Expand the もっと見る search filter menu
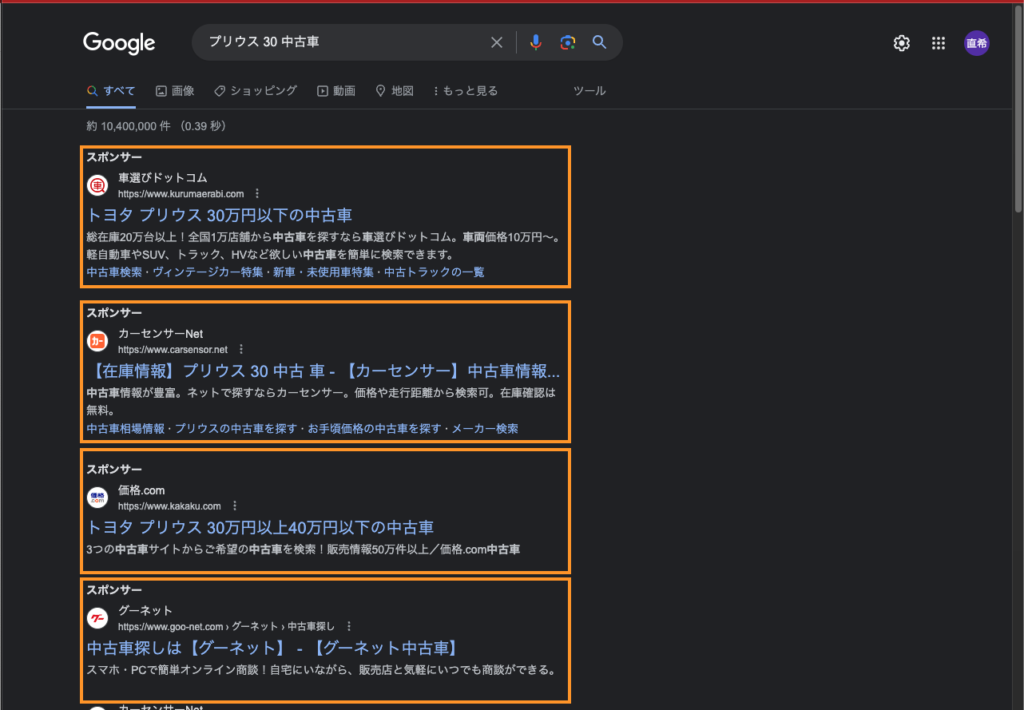The width and height of the screenshot is (1024, 710). [x=466, y=91]
